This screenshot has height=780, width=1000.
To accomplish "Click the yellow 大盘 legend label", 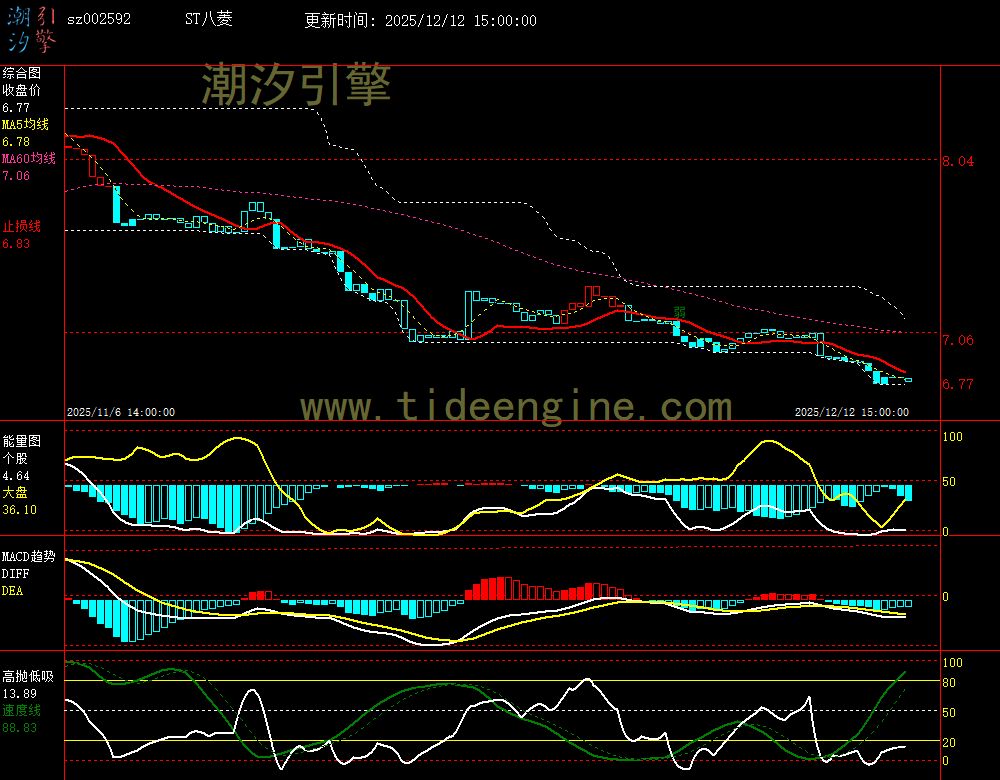I will (15, 493).
